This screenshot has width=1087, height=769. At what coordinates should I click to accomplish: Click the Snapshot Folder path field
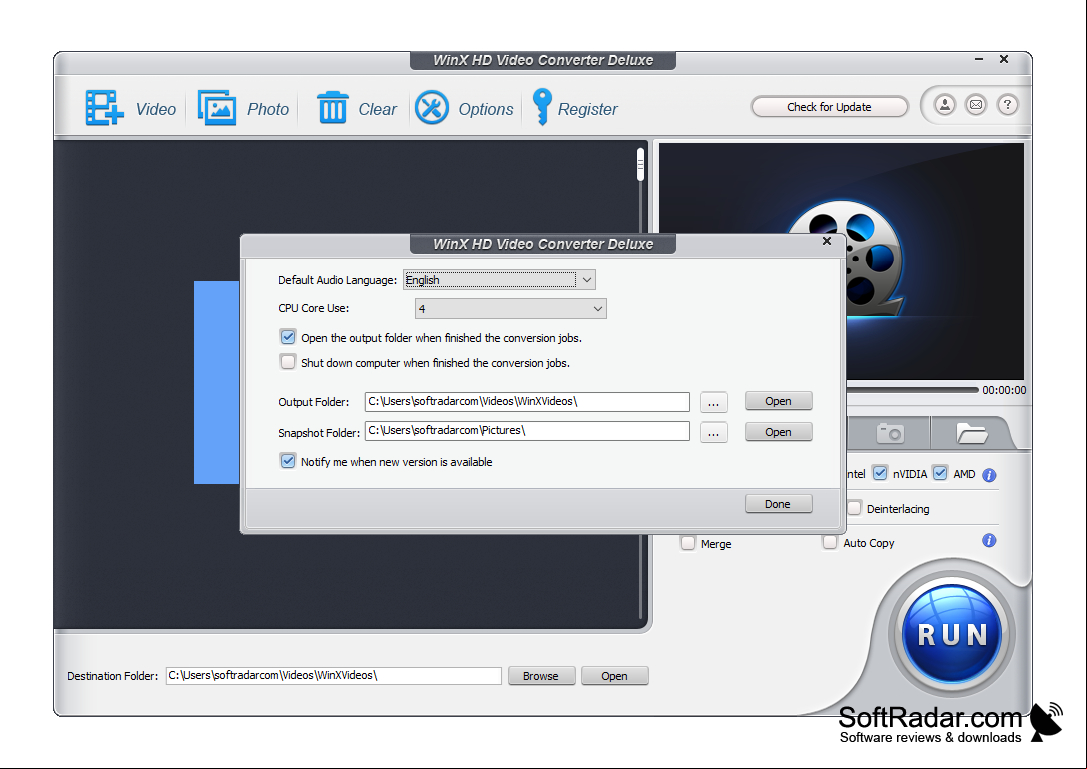pyautogui.click(x=527, y=431)
